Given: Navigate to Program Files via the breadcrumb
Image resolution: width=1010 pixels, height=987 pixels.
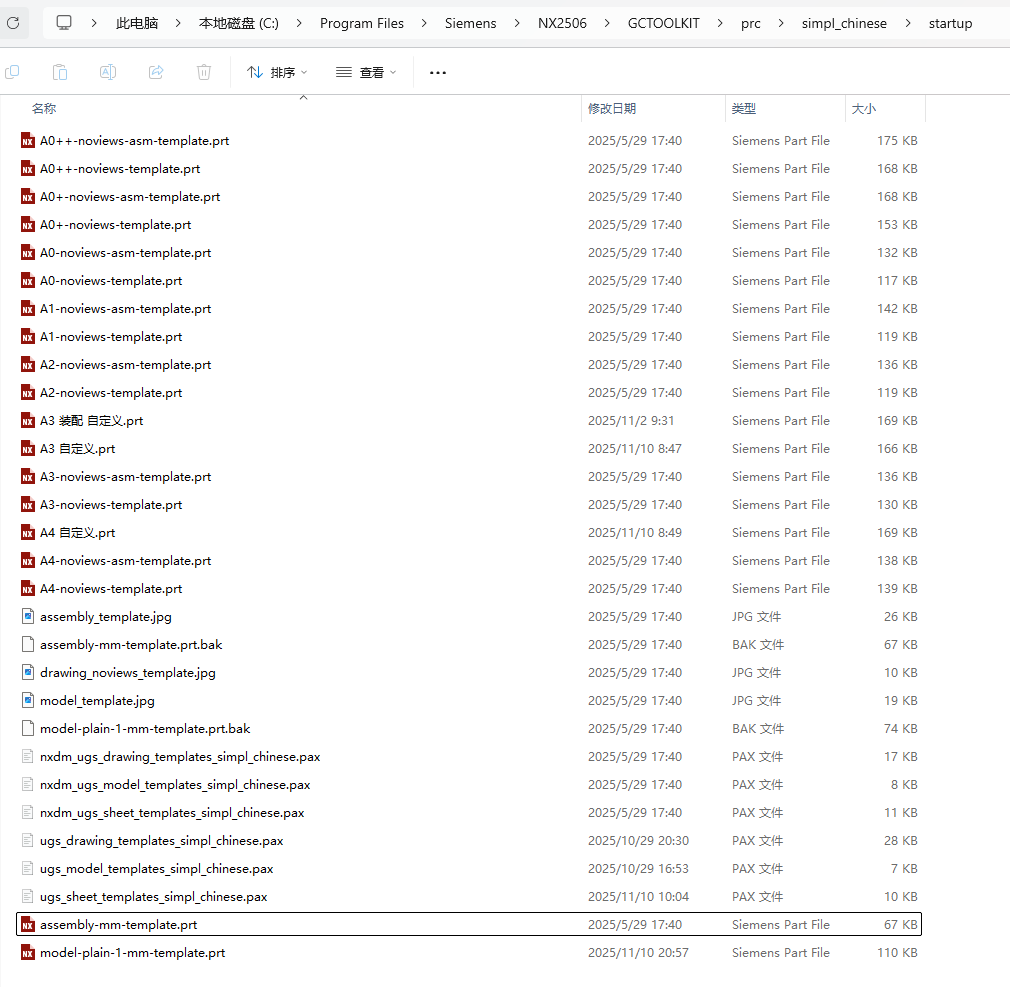Looking at the screenshot, I should (362, 22).
